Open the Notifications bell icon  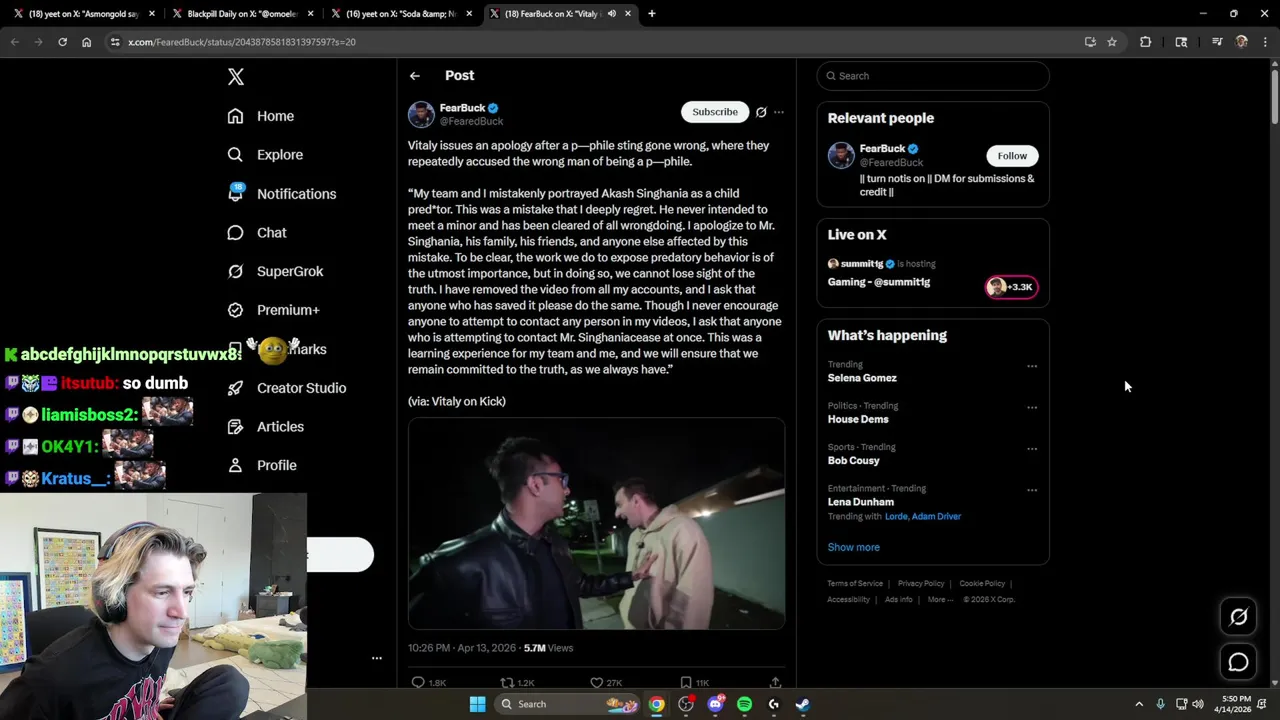click(x=235, y=194)
